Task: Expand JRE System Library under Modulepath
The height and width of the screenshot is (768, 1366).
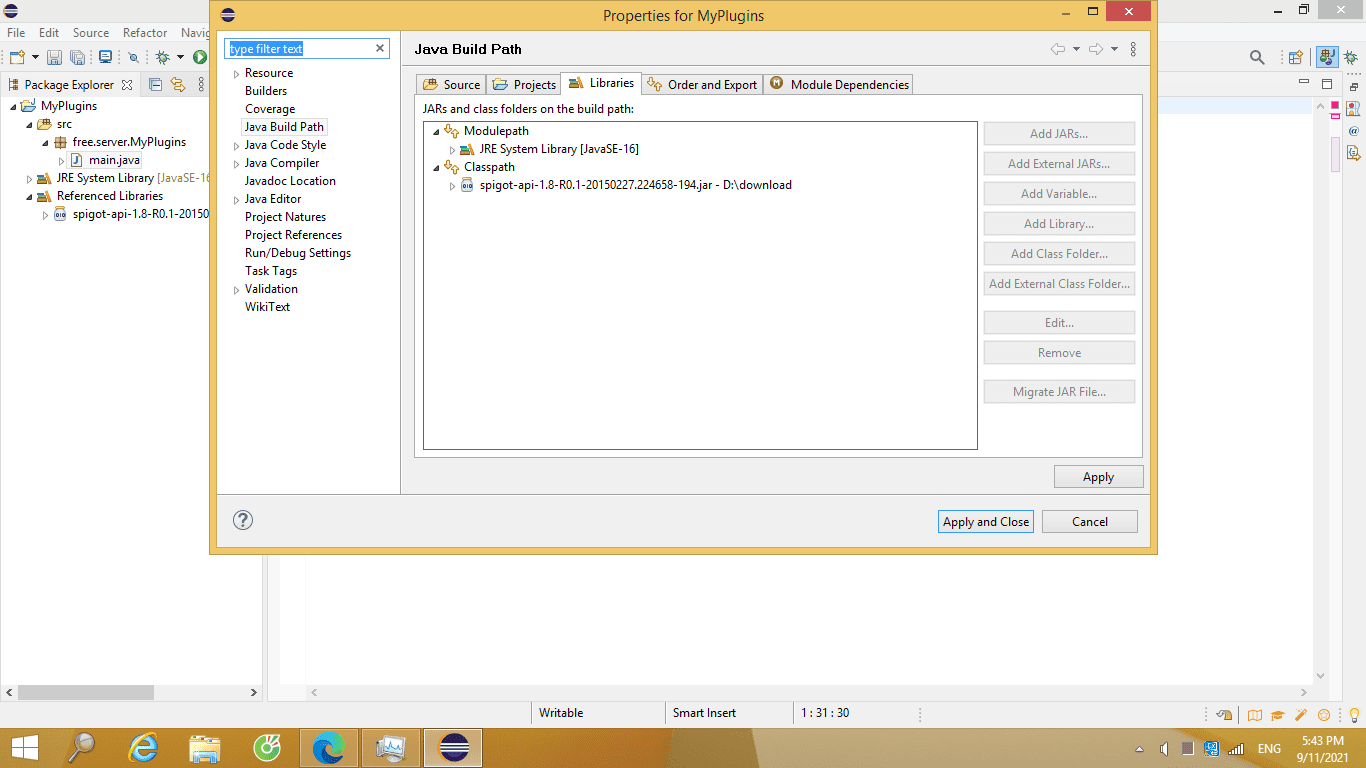Action: tap(452, 150)
